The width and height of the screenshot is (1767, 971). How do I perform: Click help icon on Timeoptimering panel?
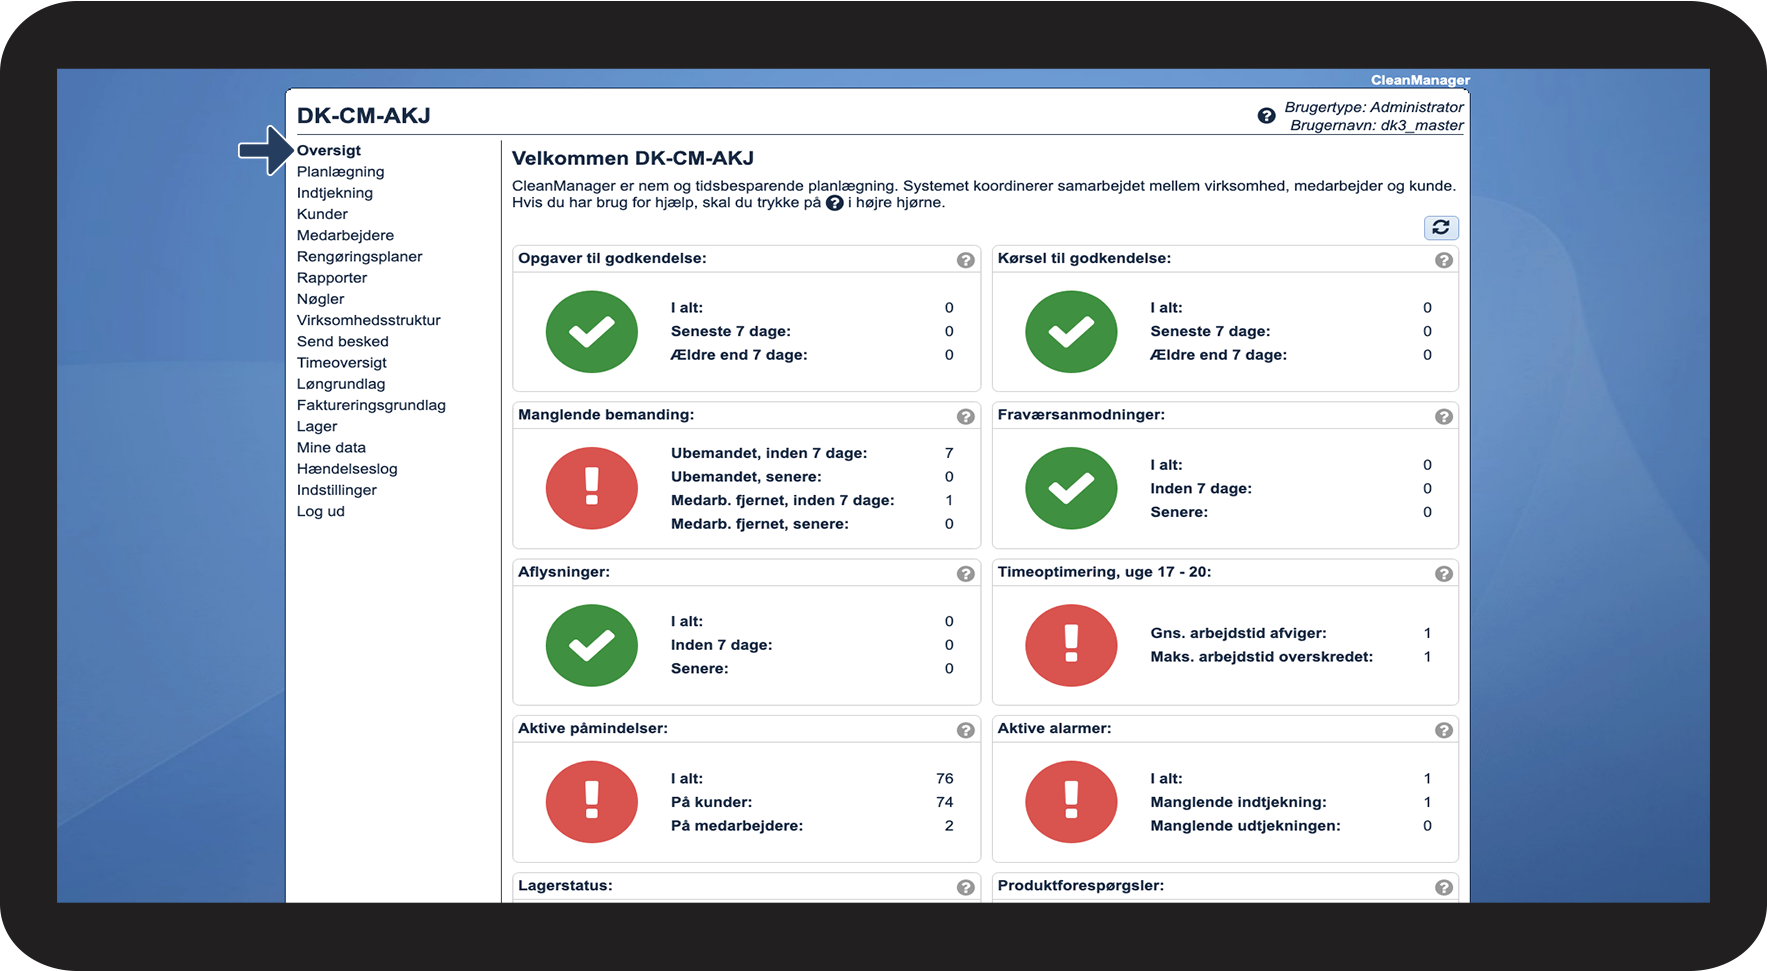pyautogui.click(x=1443, y=574)
